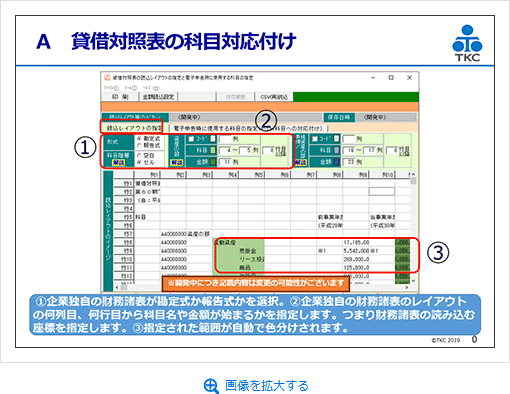Click the scroll-right arrow under the grid

coord(407,287)
